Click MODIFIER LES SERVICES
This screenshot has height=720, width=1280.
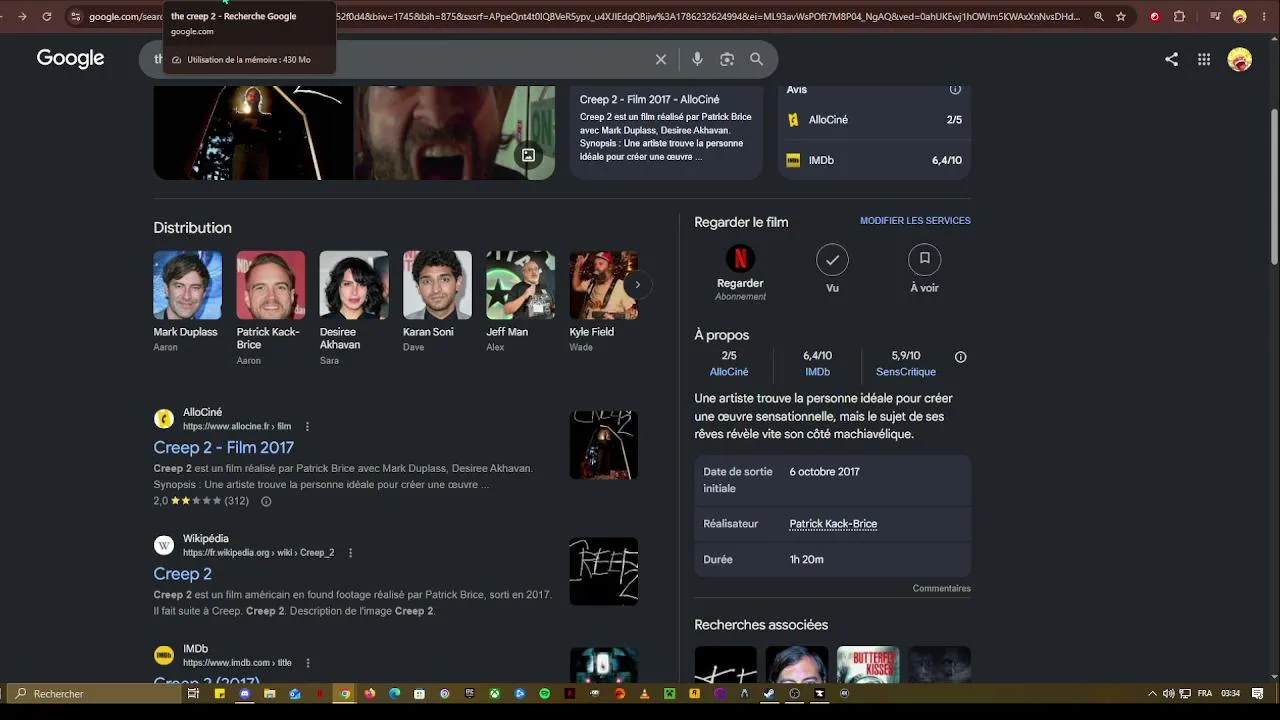coord(915,221)
